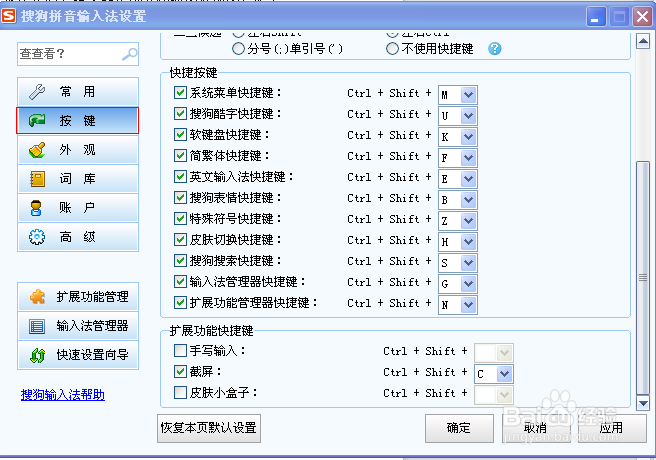Toggle 皮肤切换快捷键 checkbox
Viewport: 656px width, 460px height.
[x=180, y=240]
